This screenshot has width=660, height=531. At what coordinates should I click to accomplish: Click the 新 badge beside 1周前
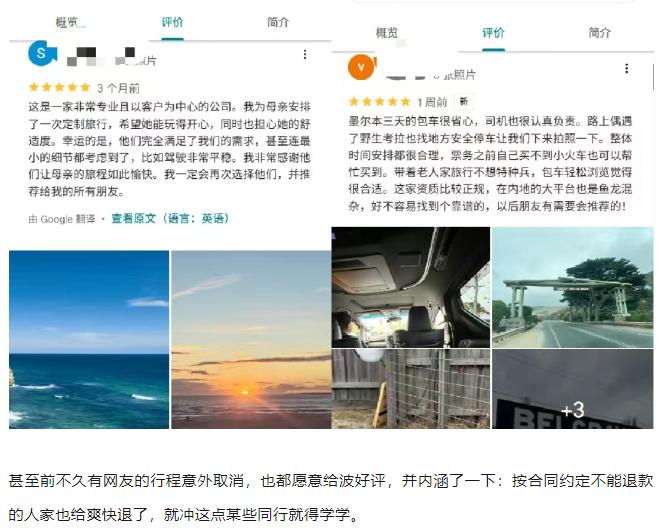click(464, 101)
